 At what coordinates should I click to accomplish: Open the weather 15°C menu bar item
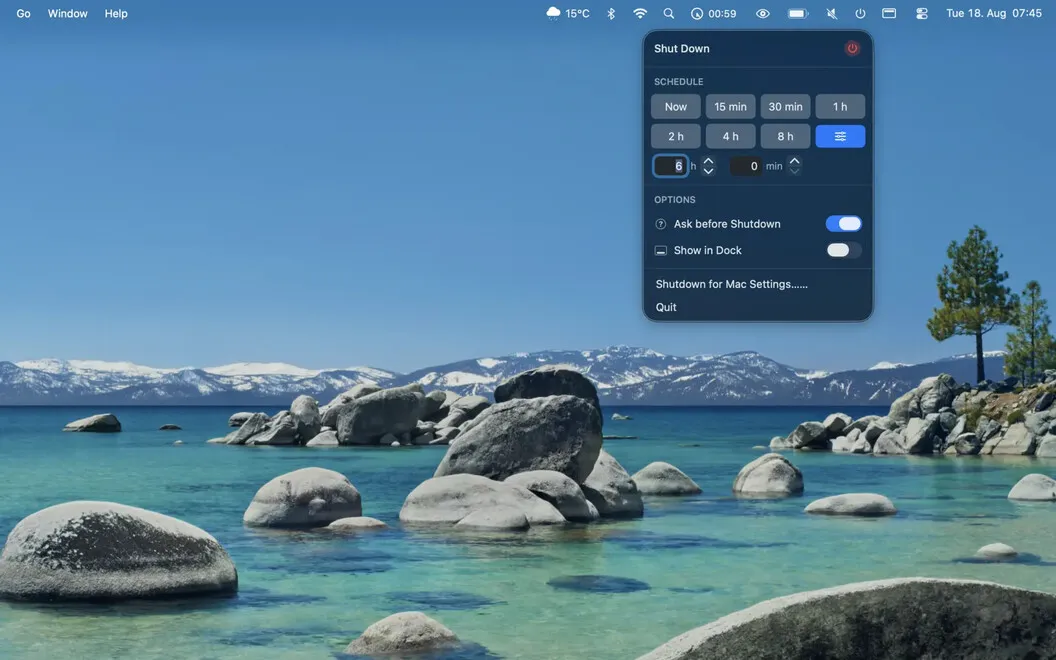click(x=568, y=13)
